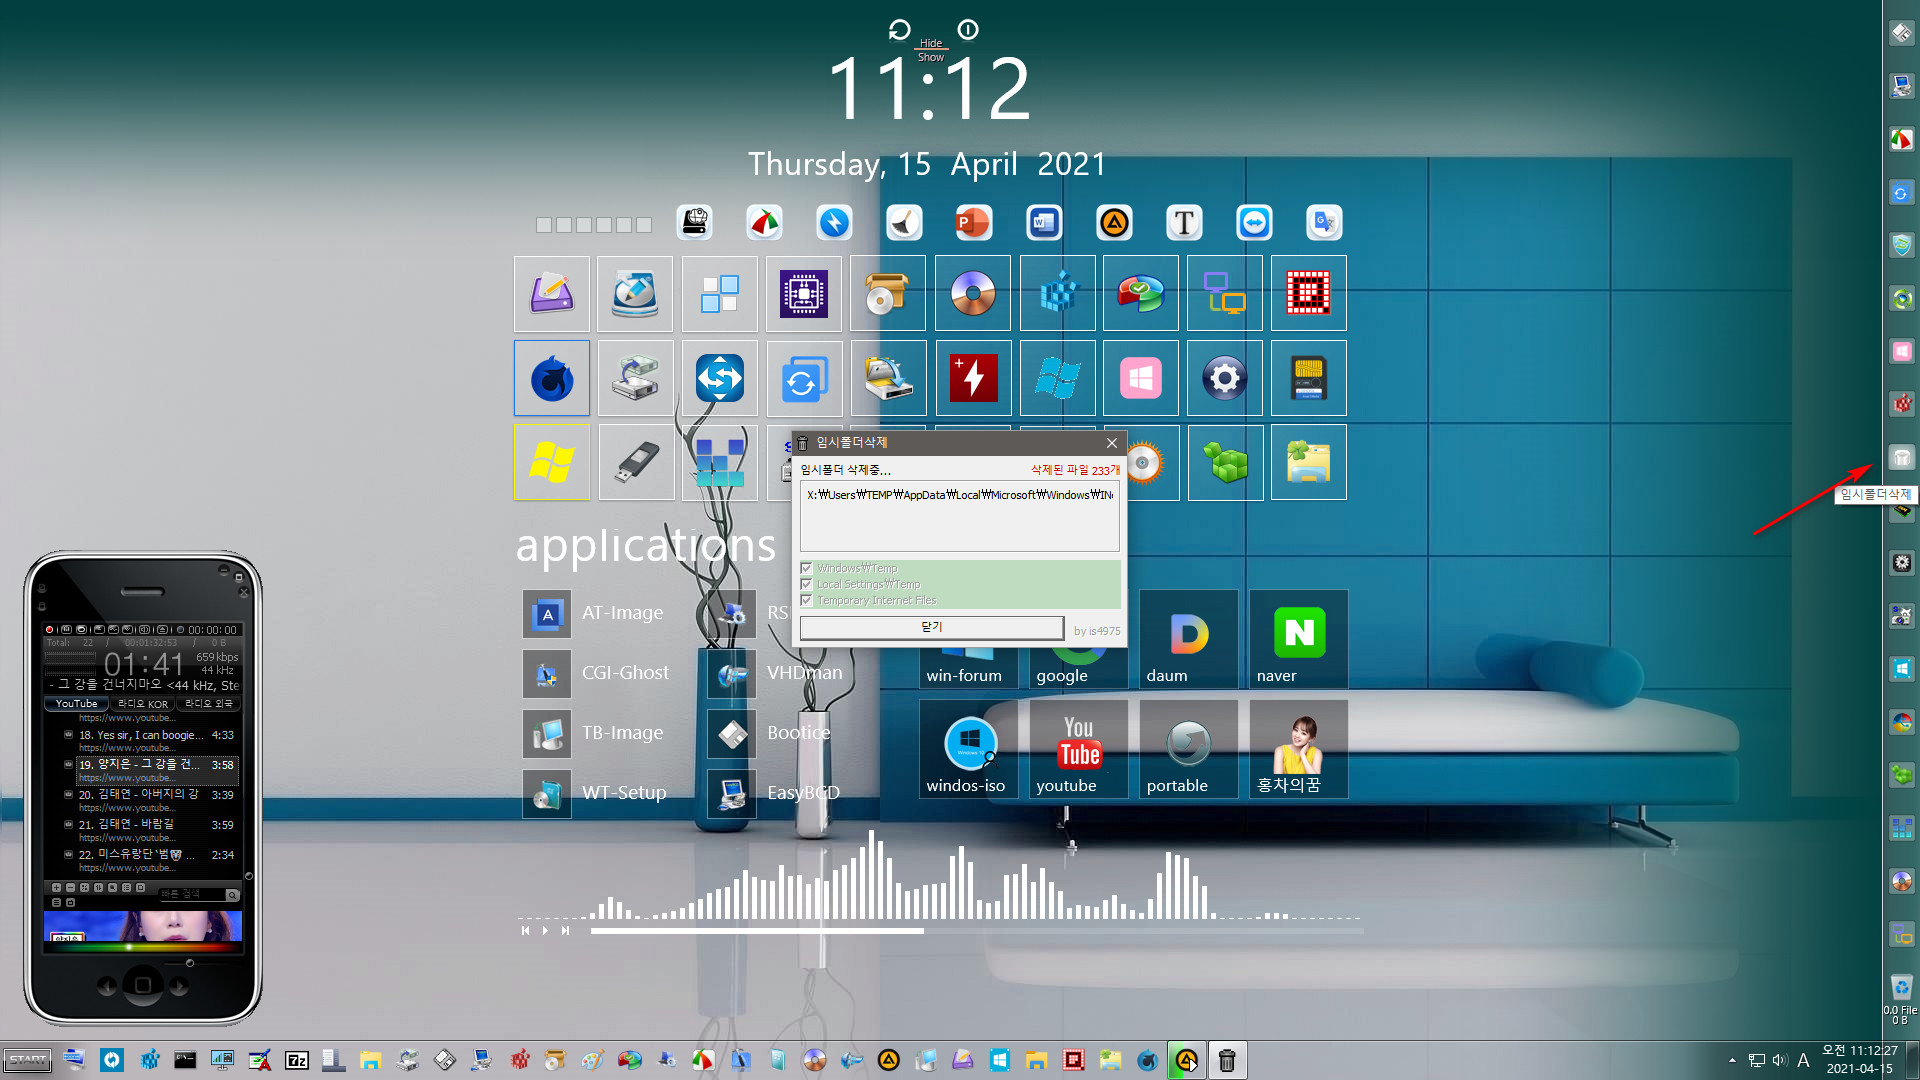
Task: Click the START button on the taskbar
Action: click(x=28, y=1060)
